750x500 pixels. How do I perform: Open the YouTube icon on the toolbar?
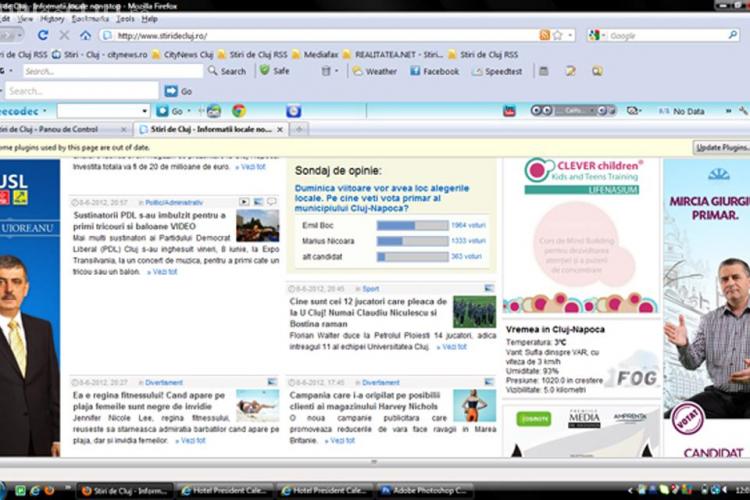pos(509,111)
